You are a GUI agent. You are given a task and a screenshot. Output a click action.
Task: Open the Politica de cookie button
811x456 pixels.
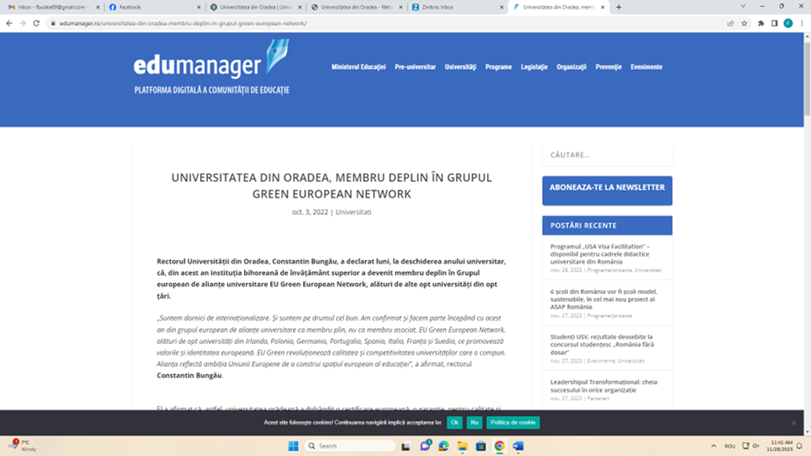(x=513, y=423)
